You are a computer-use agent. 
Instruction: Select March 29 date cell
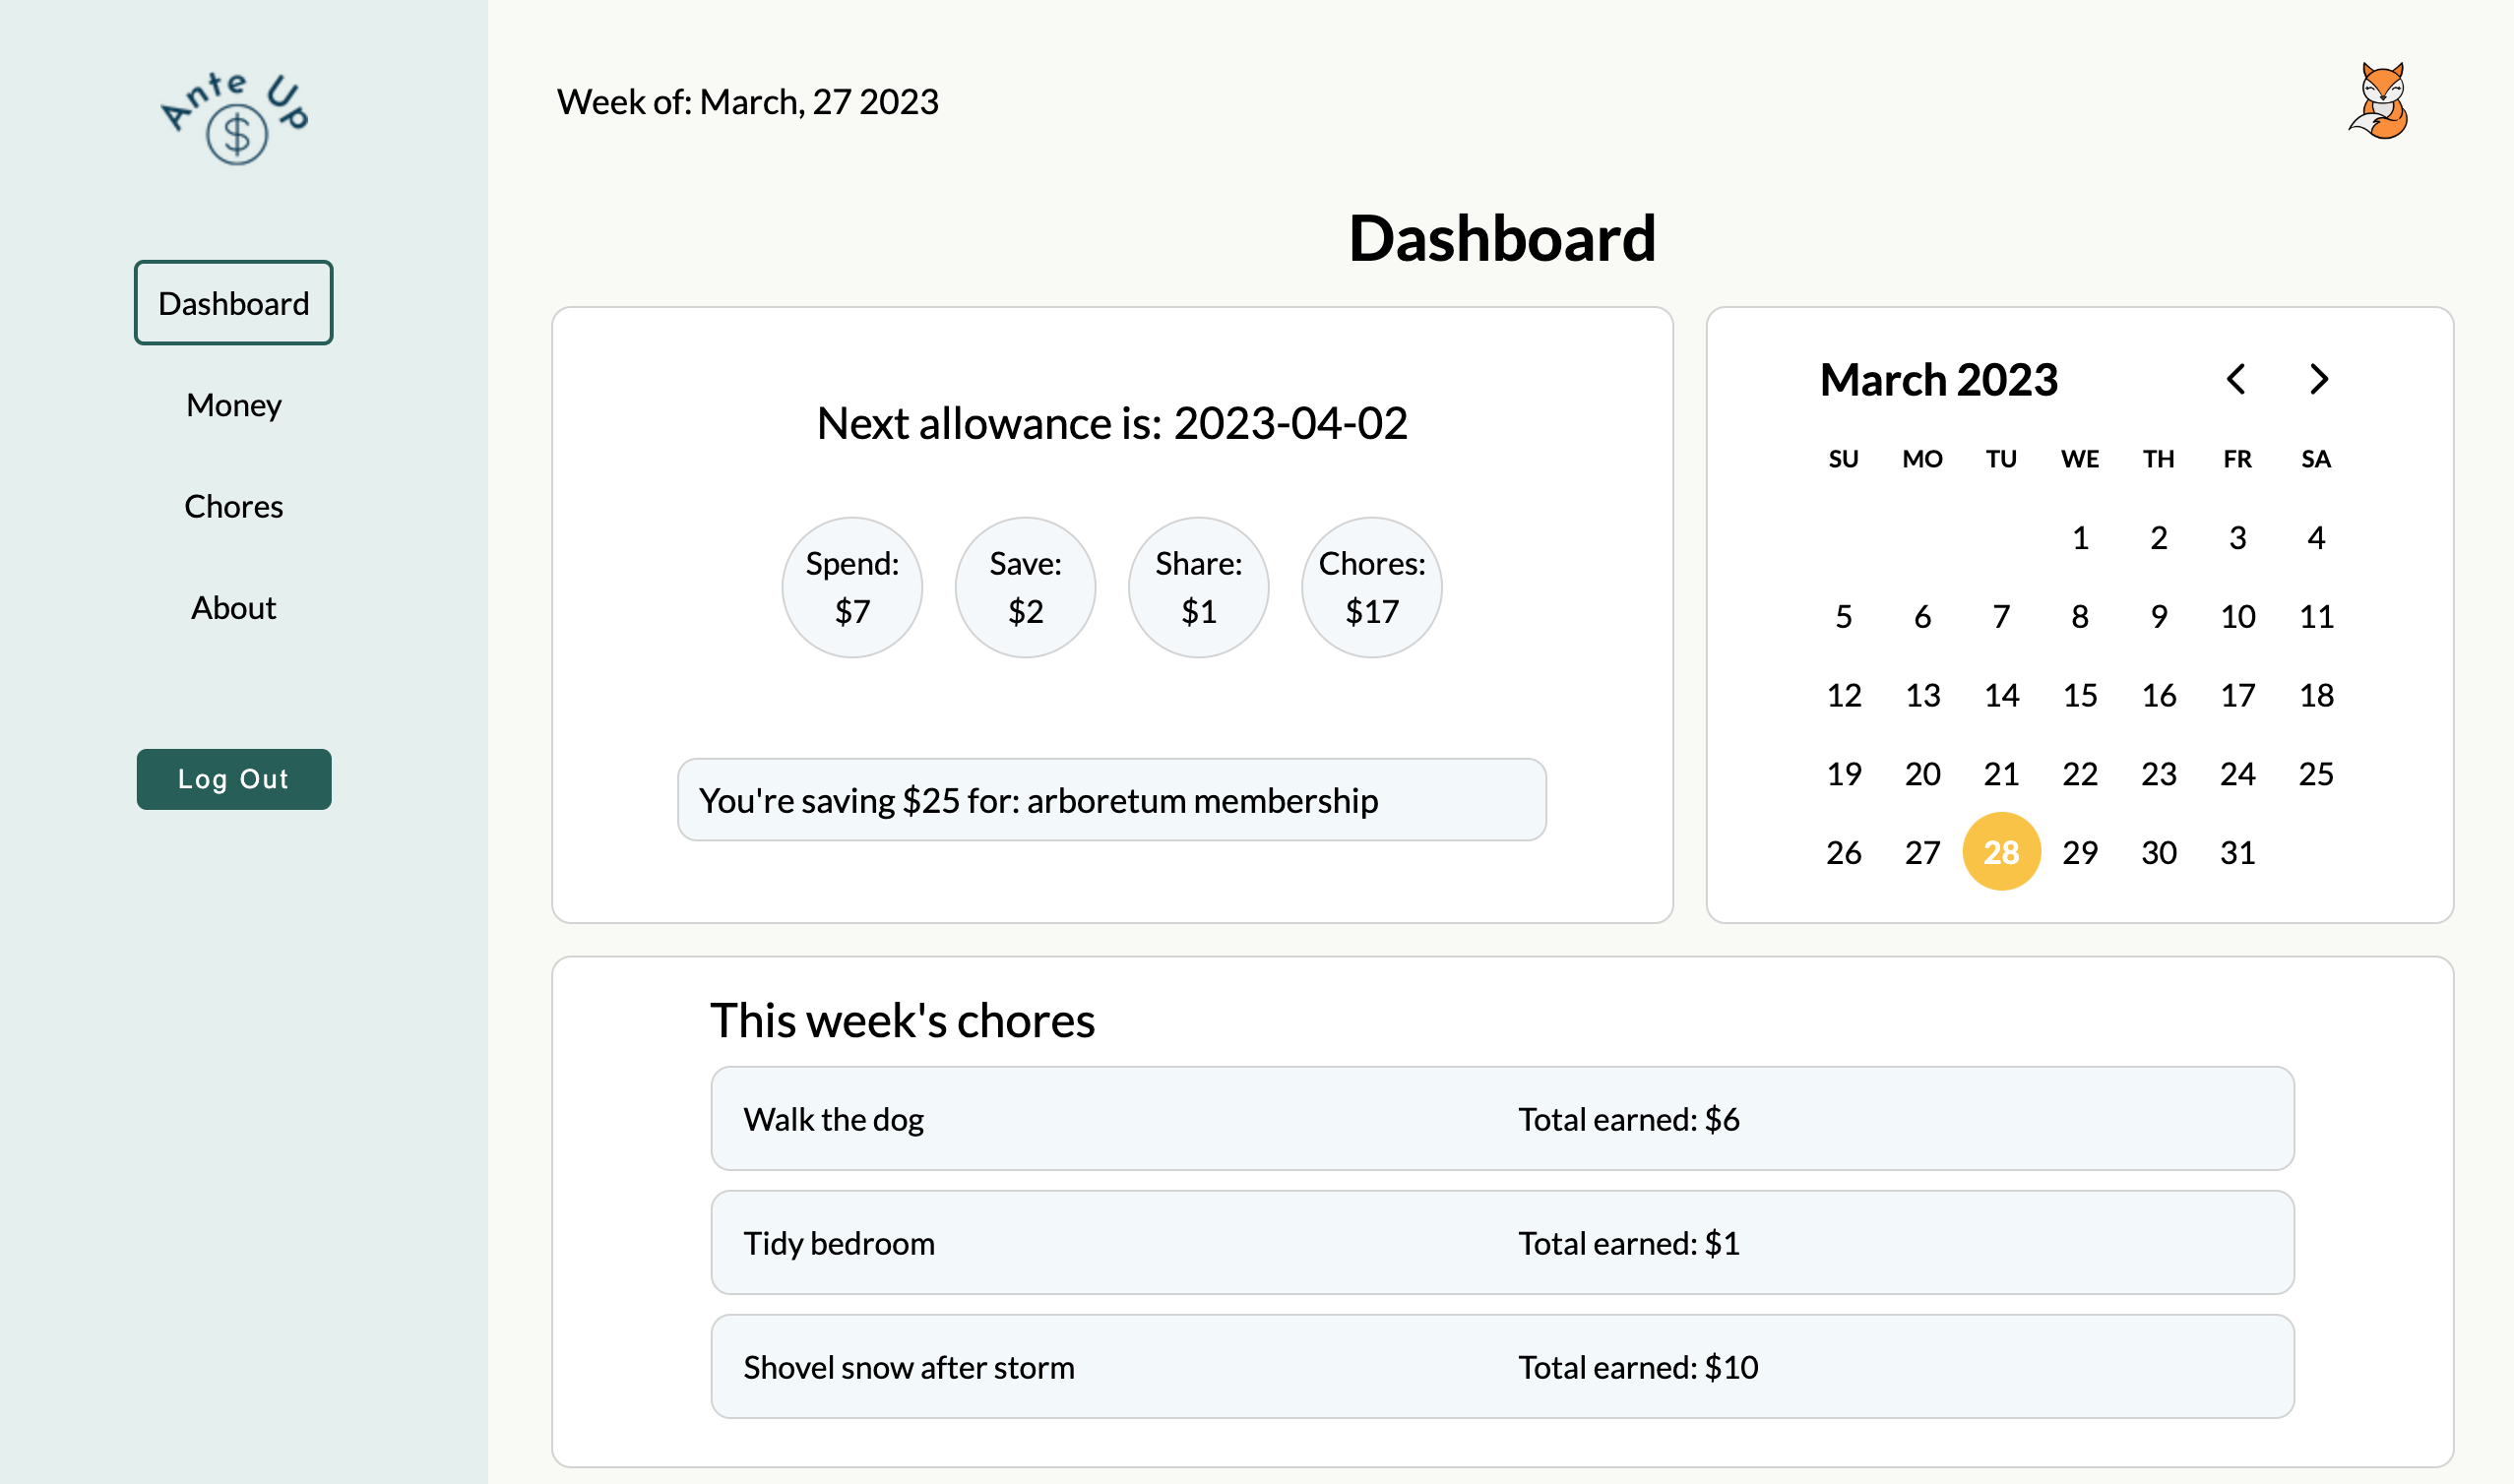(x=2080, y=852)
